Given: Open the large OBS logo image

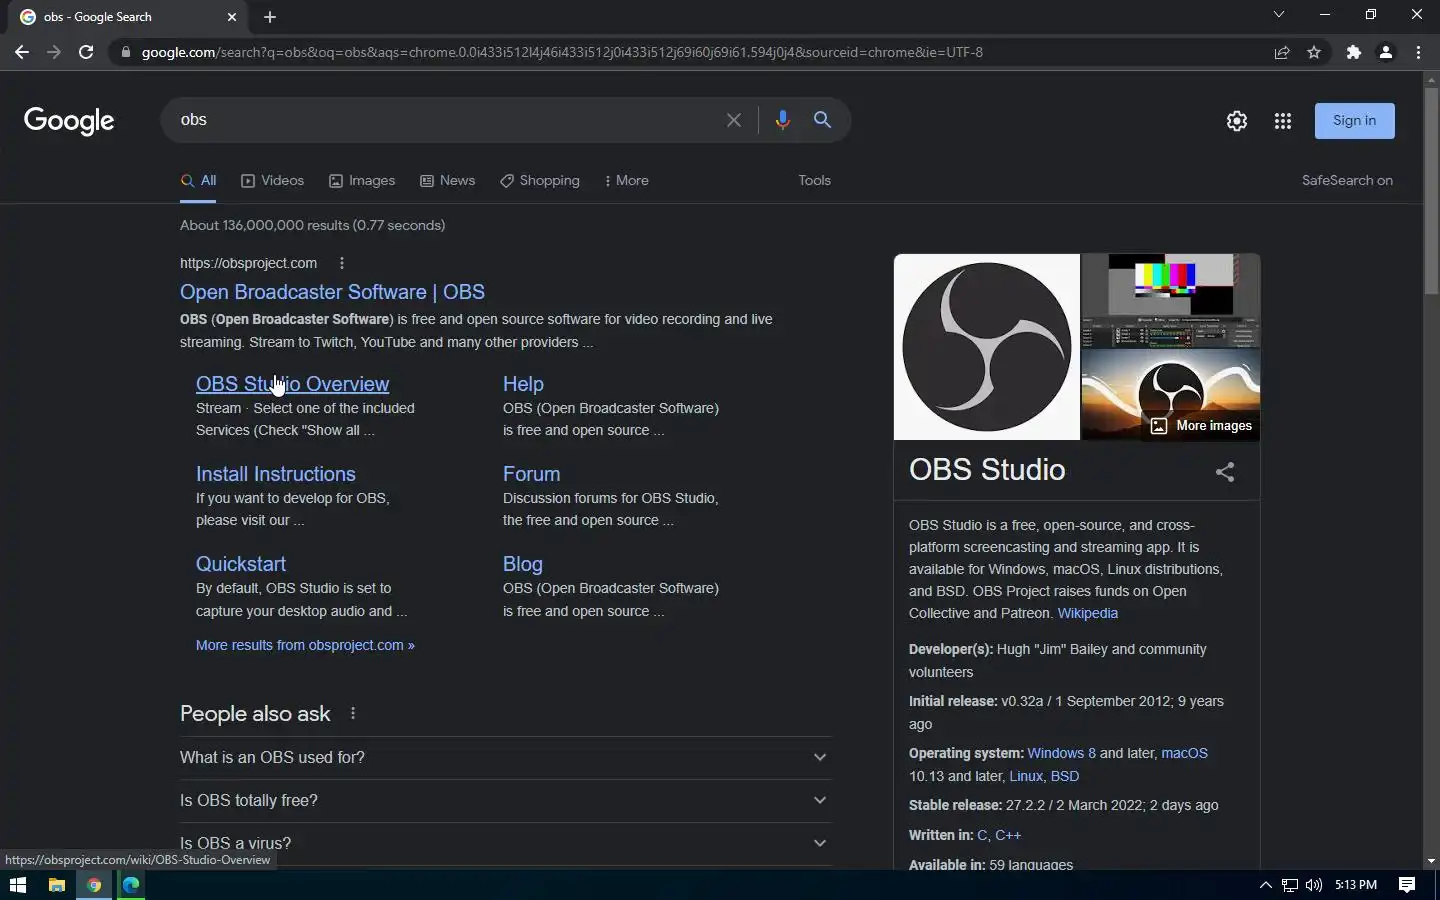Looking at the screenshot, I should (x=986, y=347).
